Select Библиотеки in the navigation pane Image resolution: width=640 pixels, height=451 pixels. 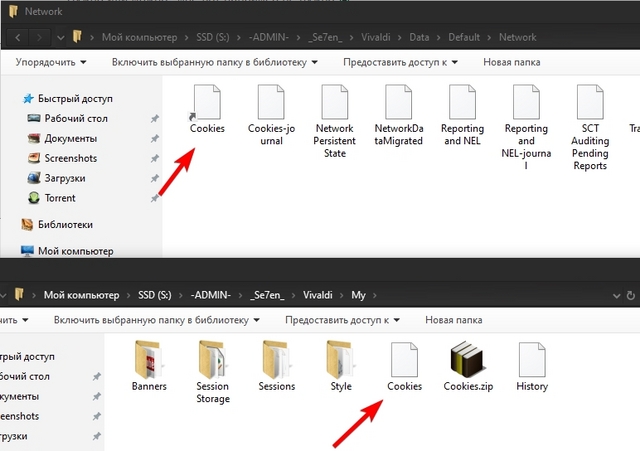(65, 225)
